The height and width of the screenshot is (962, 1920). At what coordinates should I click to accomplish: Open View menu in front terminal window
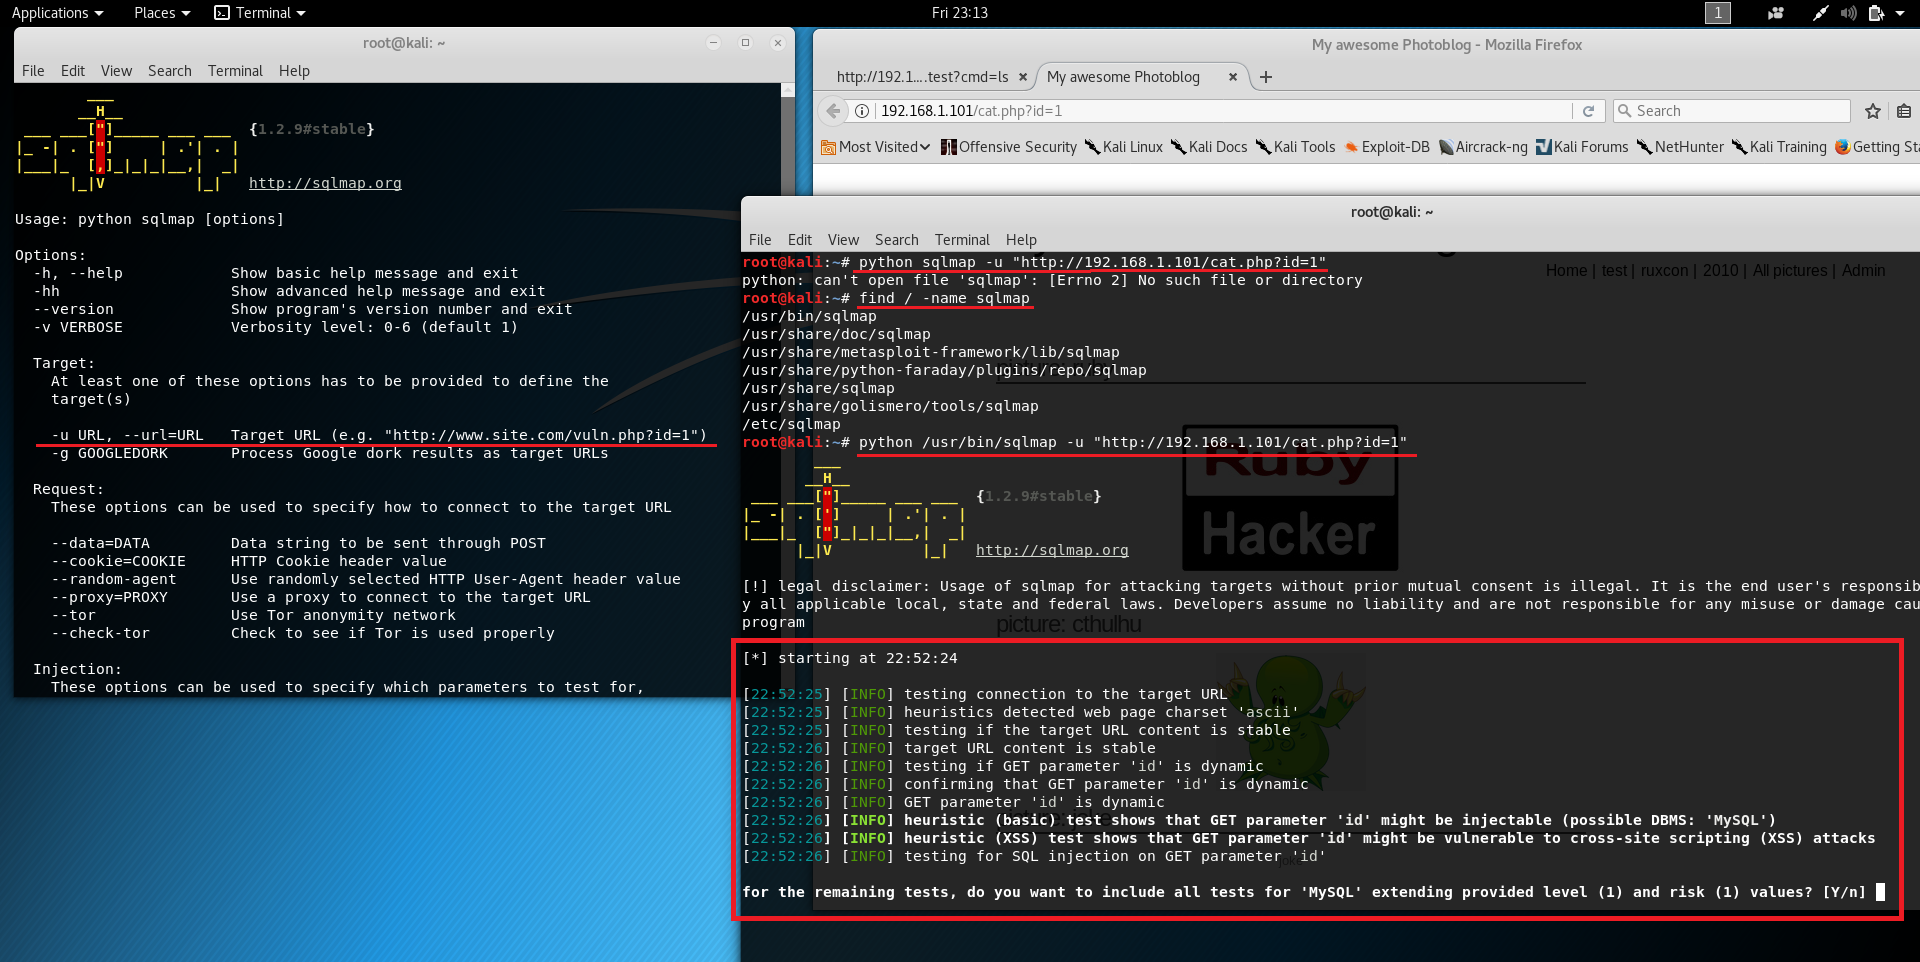843,240
